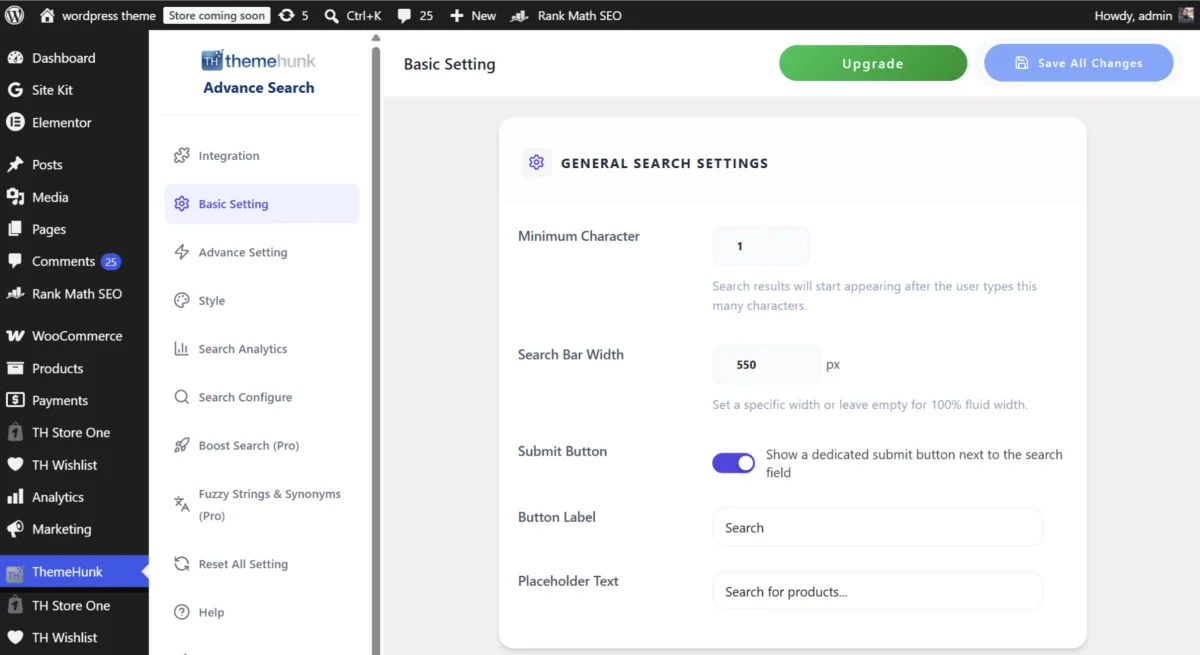This screenshot has height=655, width=1200.
Task: Click the gear icon beside General Search Settings
Action: coord(537,163)
